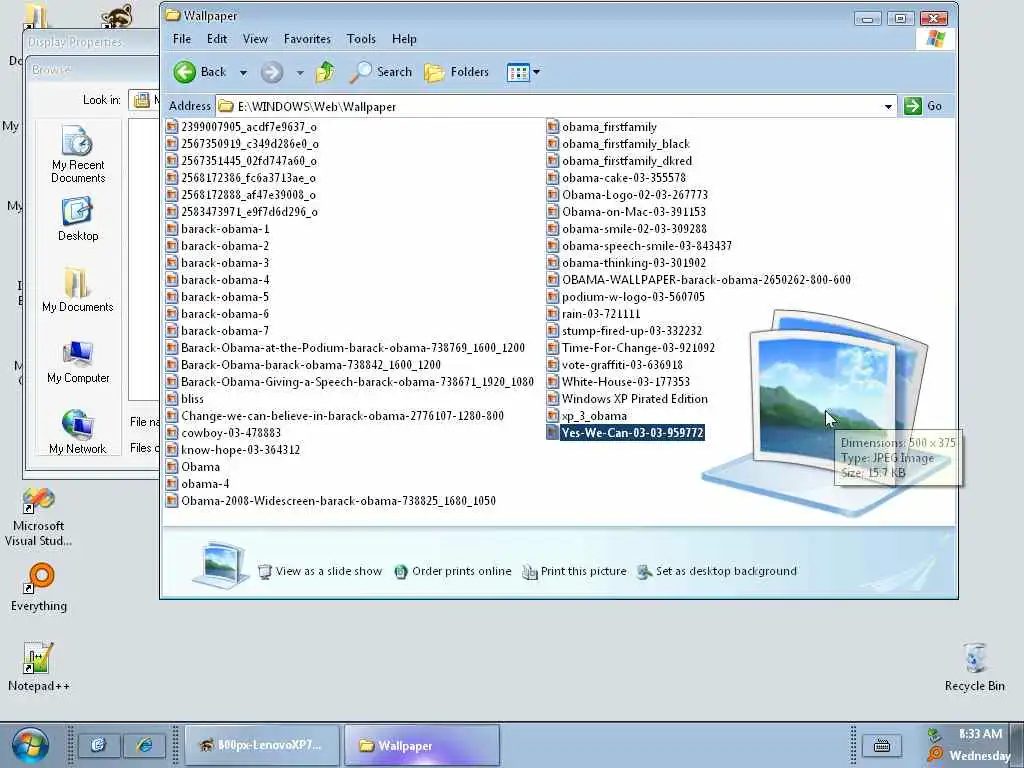The image size is (1024, 768).
Task: Open the Tools menu
Action: point(361,39)
